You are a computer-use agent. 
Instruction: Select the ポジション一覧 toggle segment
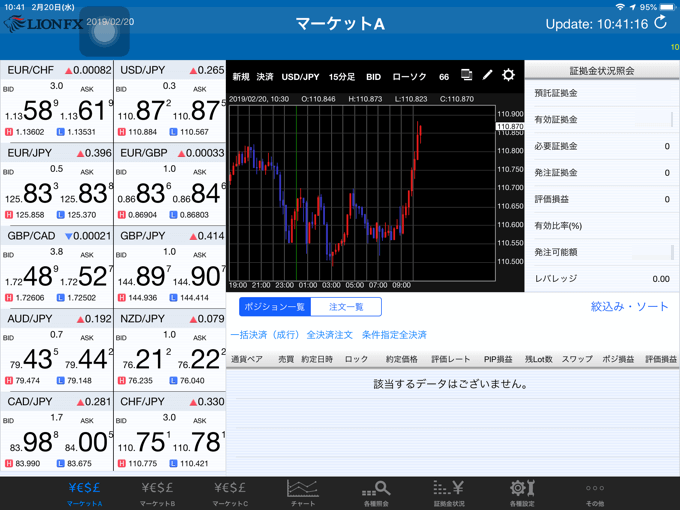[275, 307]
